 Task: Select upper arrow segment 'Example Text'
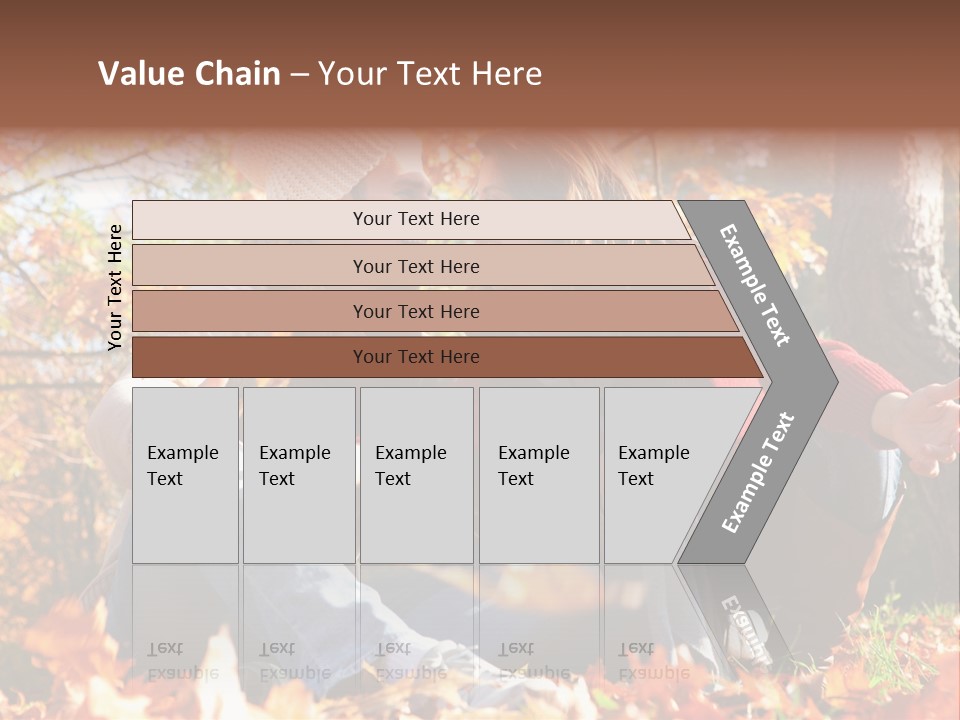click(x=755, y=285)
